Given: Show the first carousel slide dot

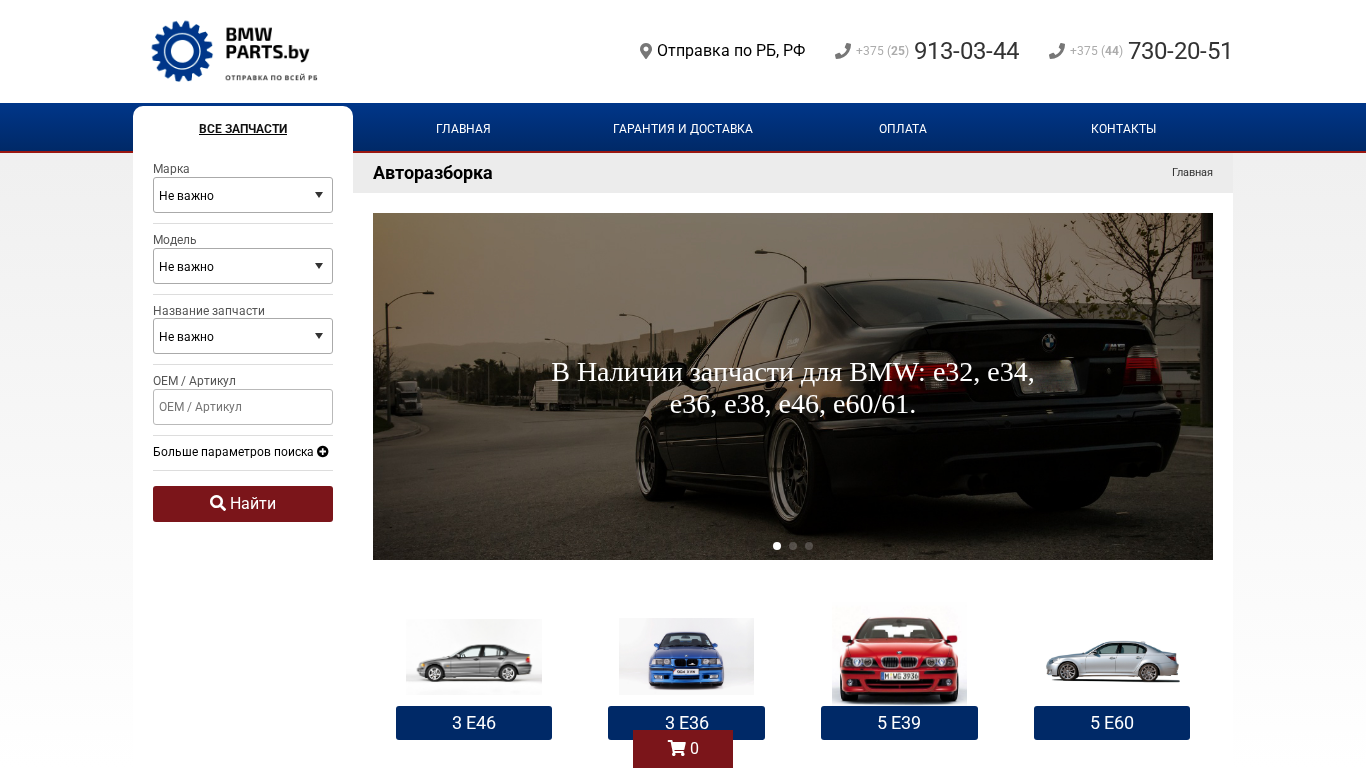Looking at the screenshot, I should coord(777,546).
